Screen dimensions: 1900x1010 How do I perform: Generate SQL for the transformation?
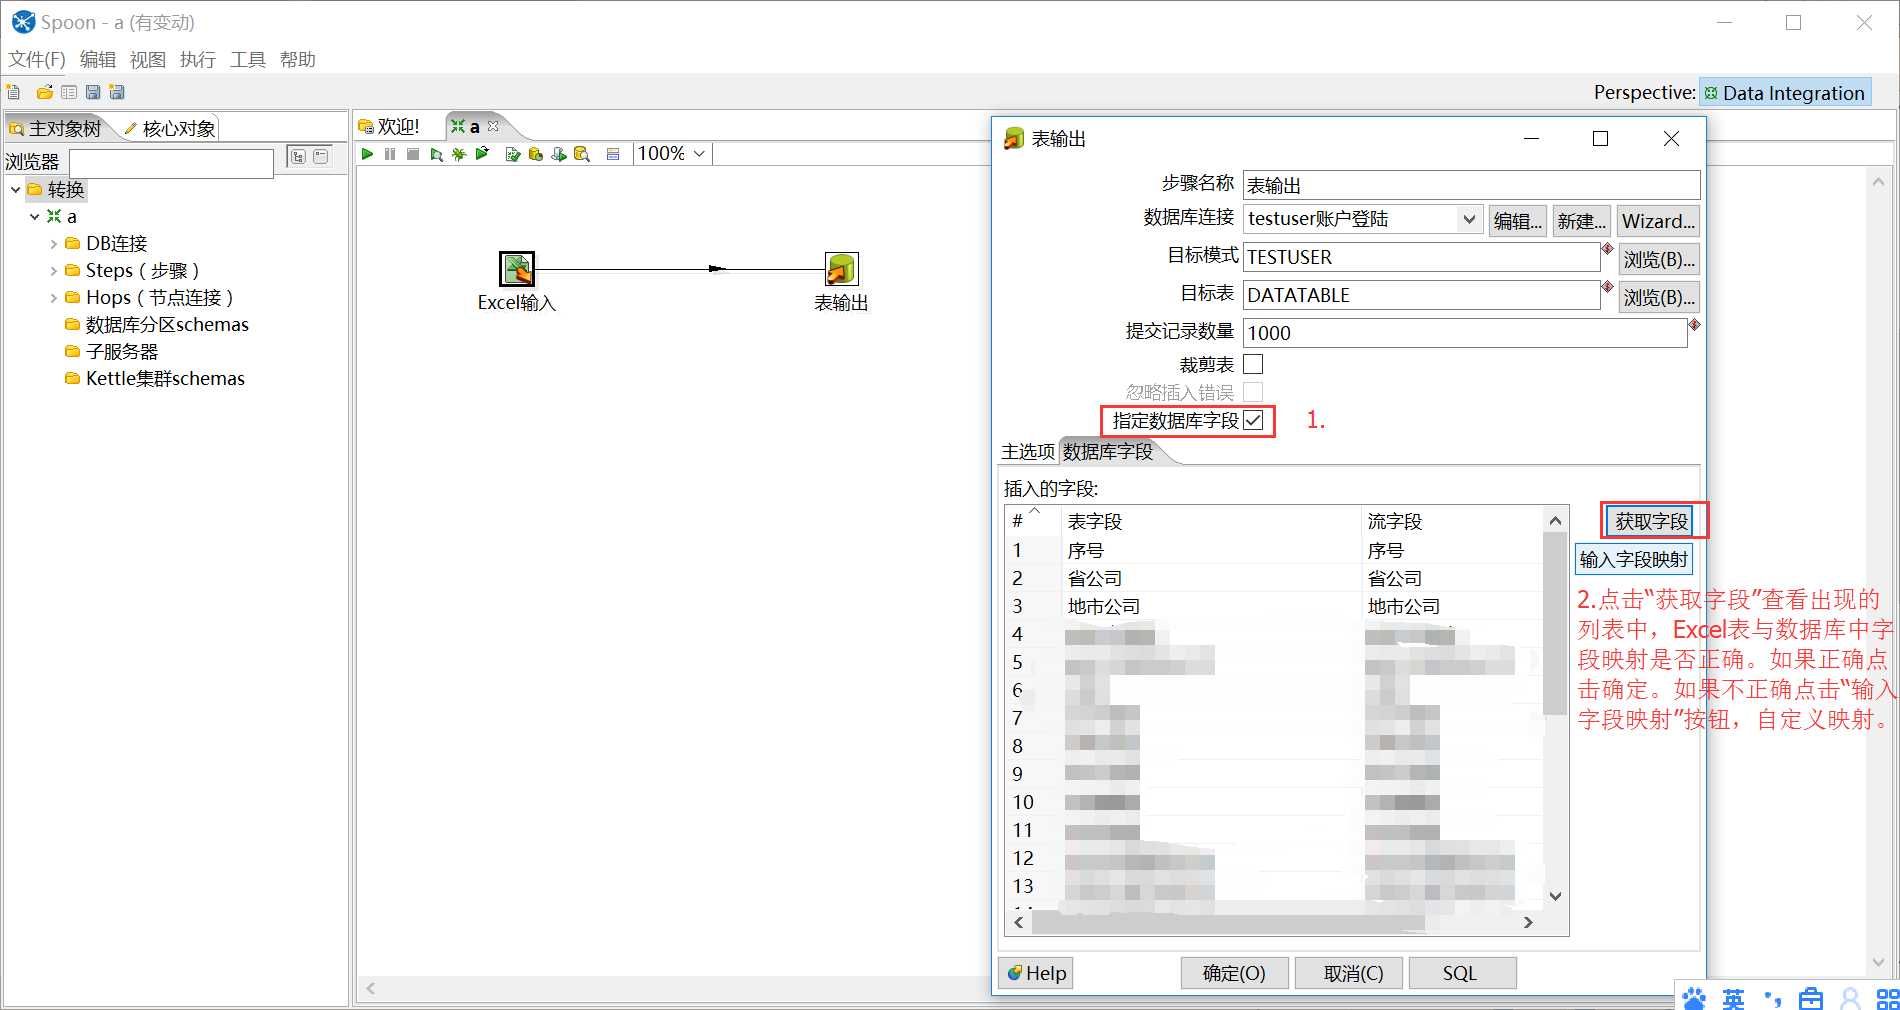pos(559,154)
